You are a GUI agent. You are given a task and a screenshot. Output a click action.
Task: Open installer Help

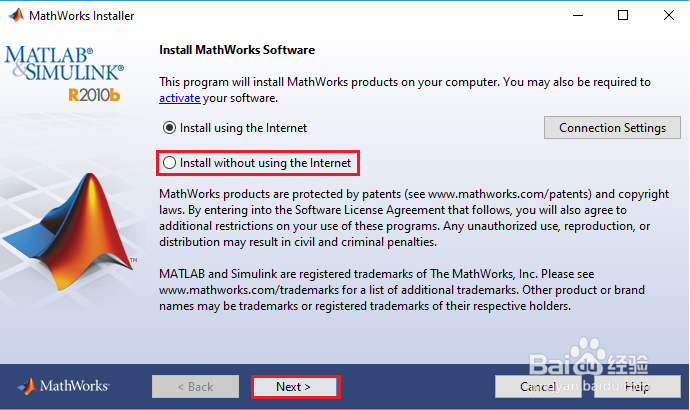coord(637,386)
